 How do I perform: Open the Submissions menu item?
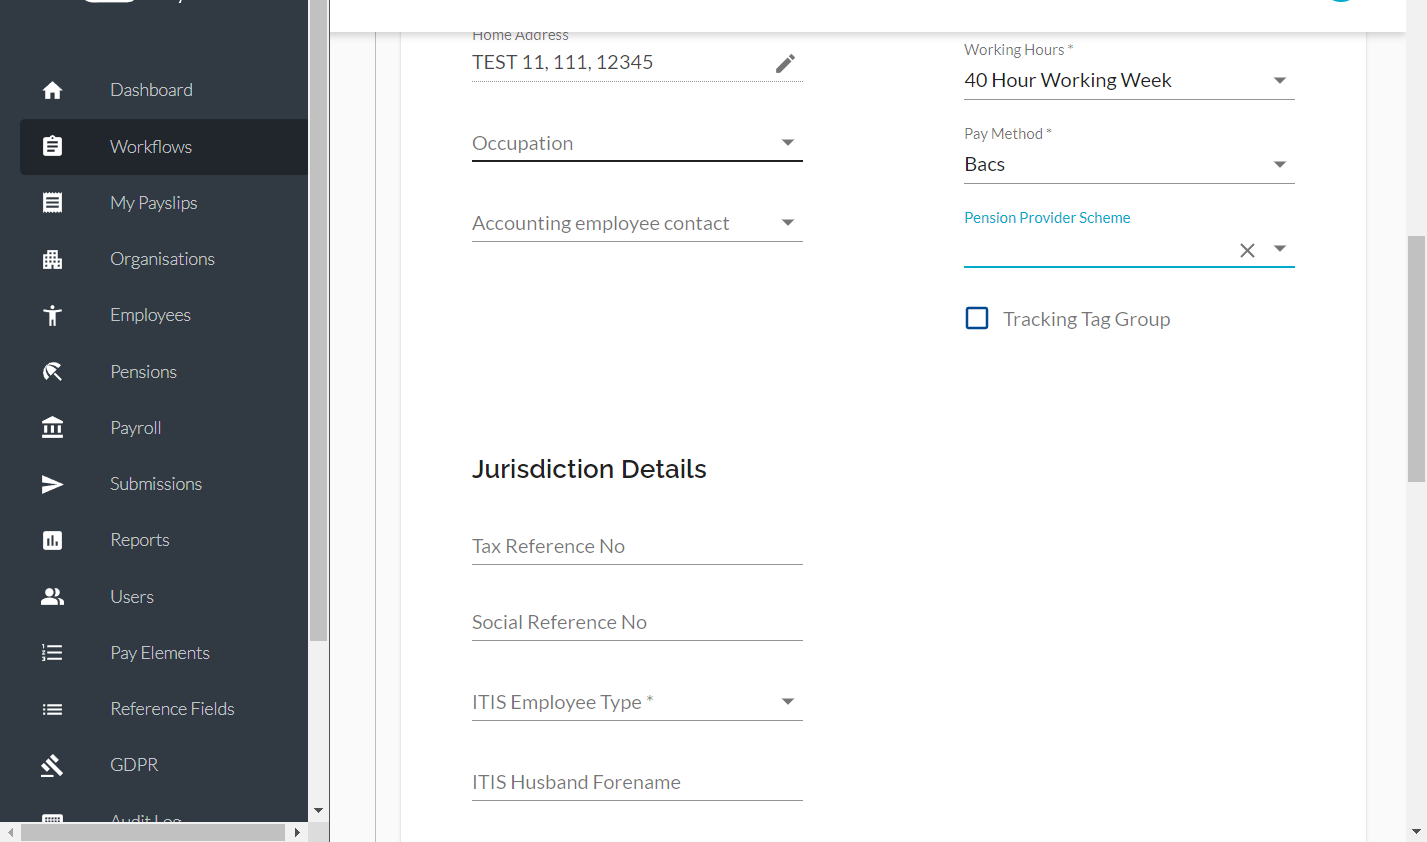pyautogui.click(x=156, y=484)
